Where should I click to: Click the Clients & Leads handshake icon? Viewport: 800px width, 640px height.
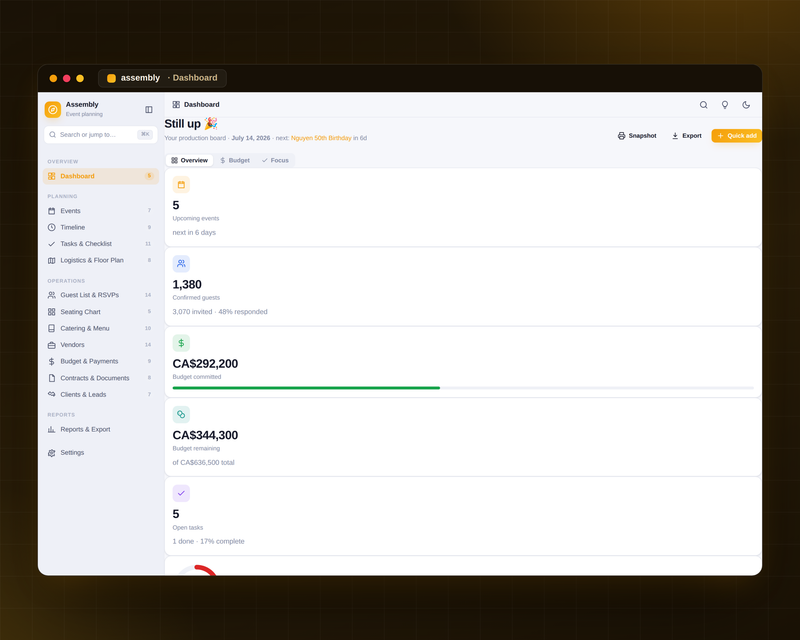[52, 395]
